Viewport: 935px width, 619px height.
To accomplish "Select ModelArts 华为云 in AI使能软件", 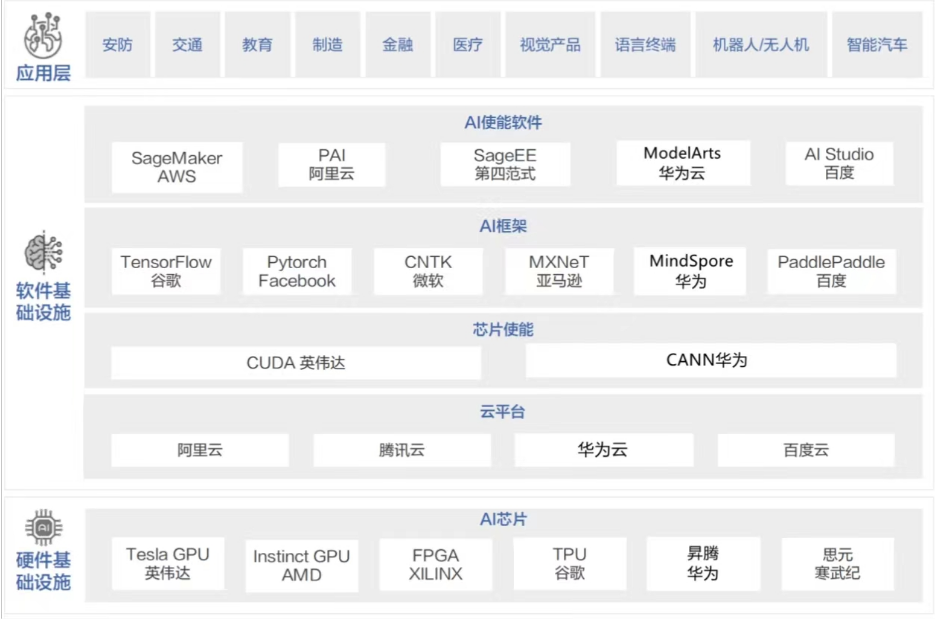I will pyautogui.click(x=683, y=162).
